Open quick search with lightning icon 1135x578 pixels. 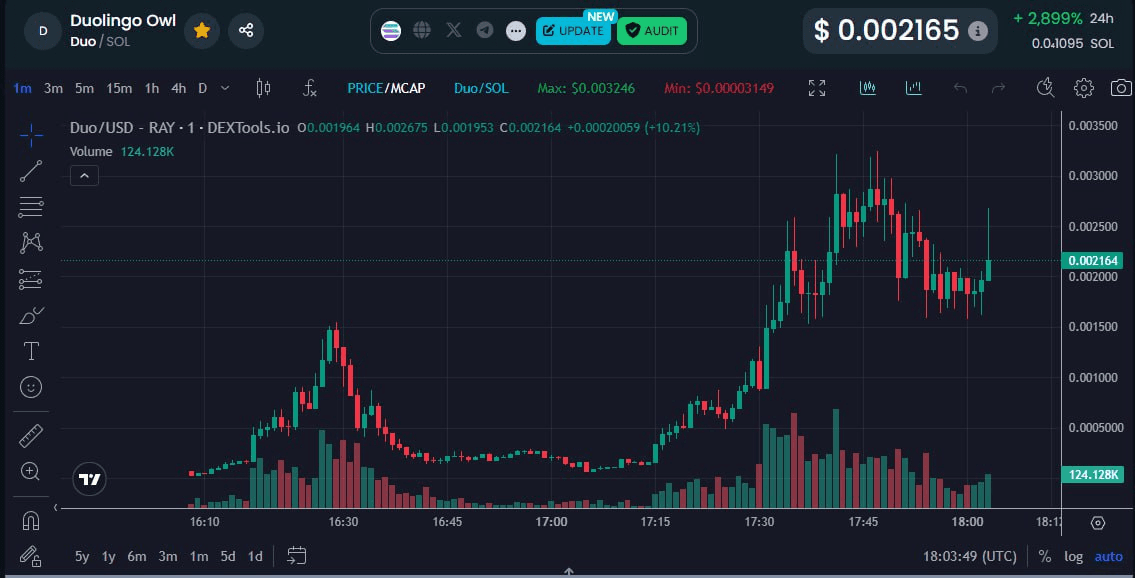1045,88
